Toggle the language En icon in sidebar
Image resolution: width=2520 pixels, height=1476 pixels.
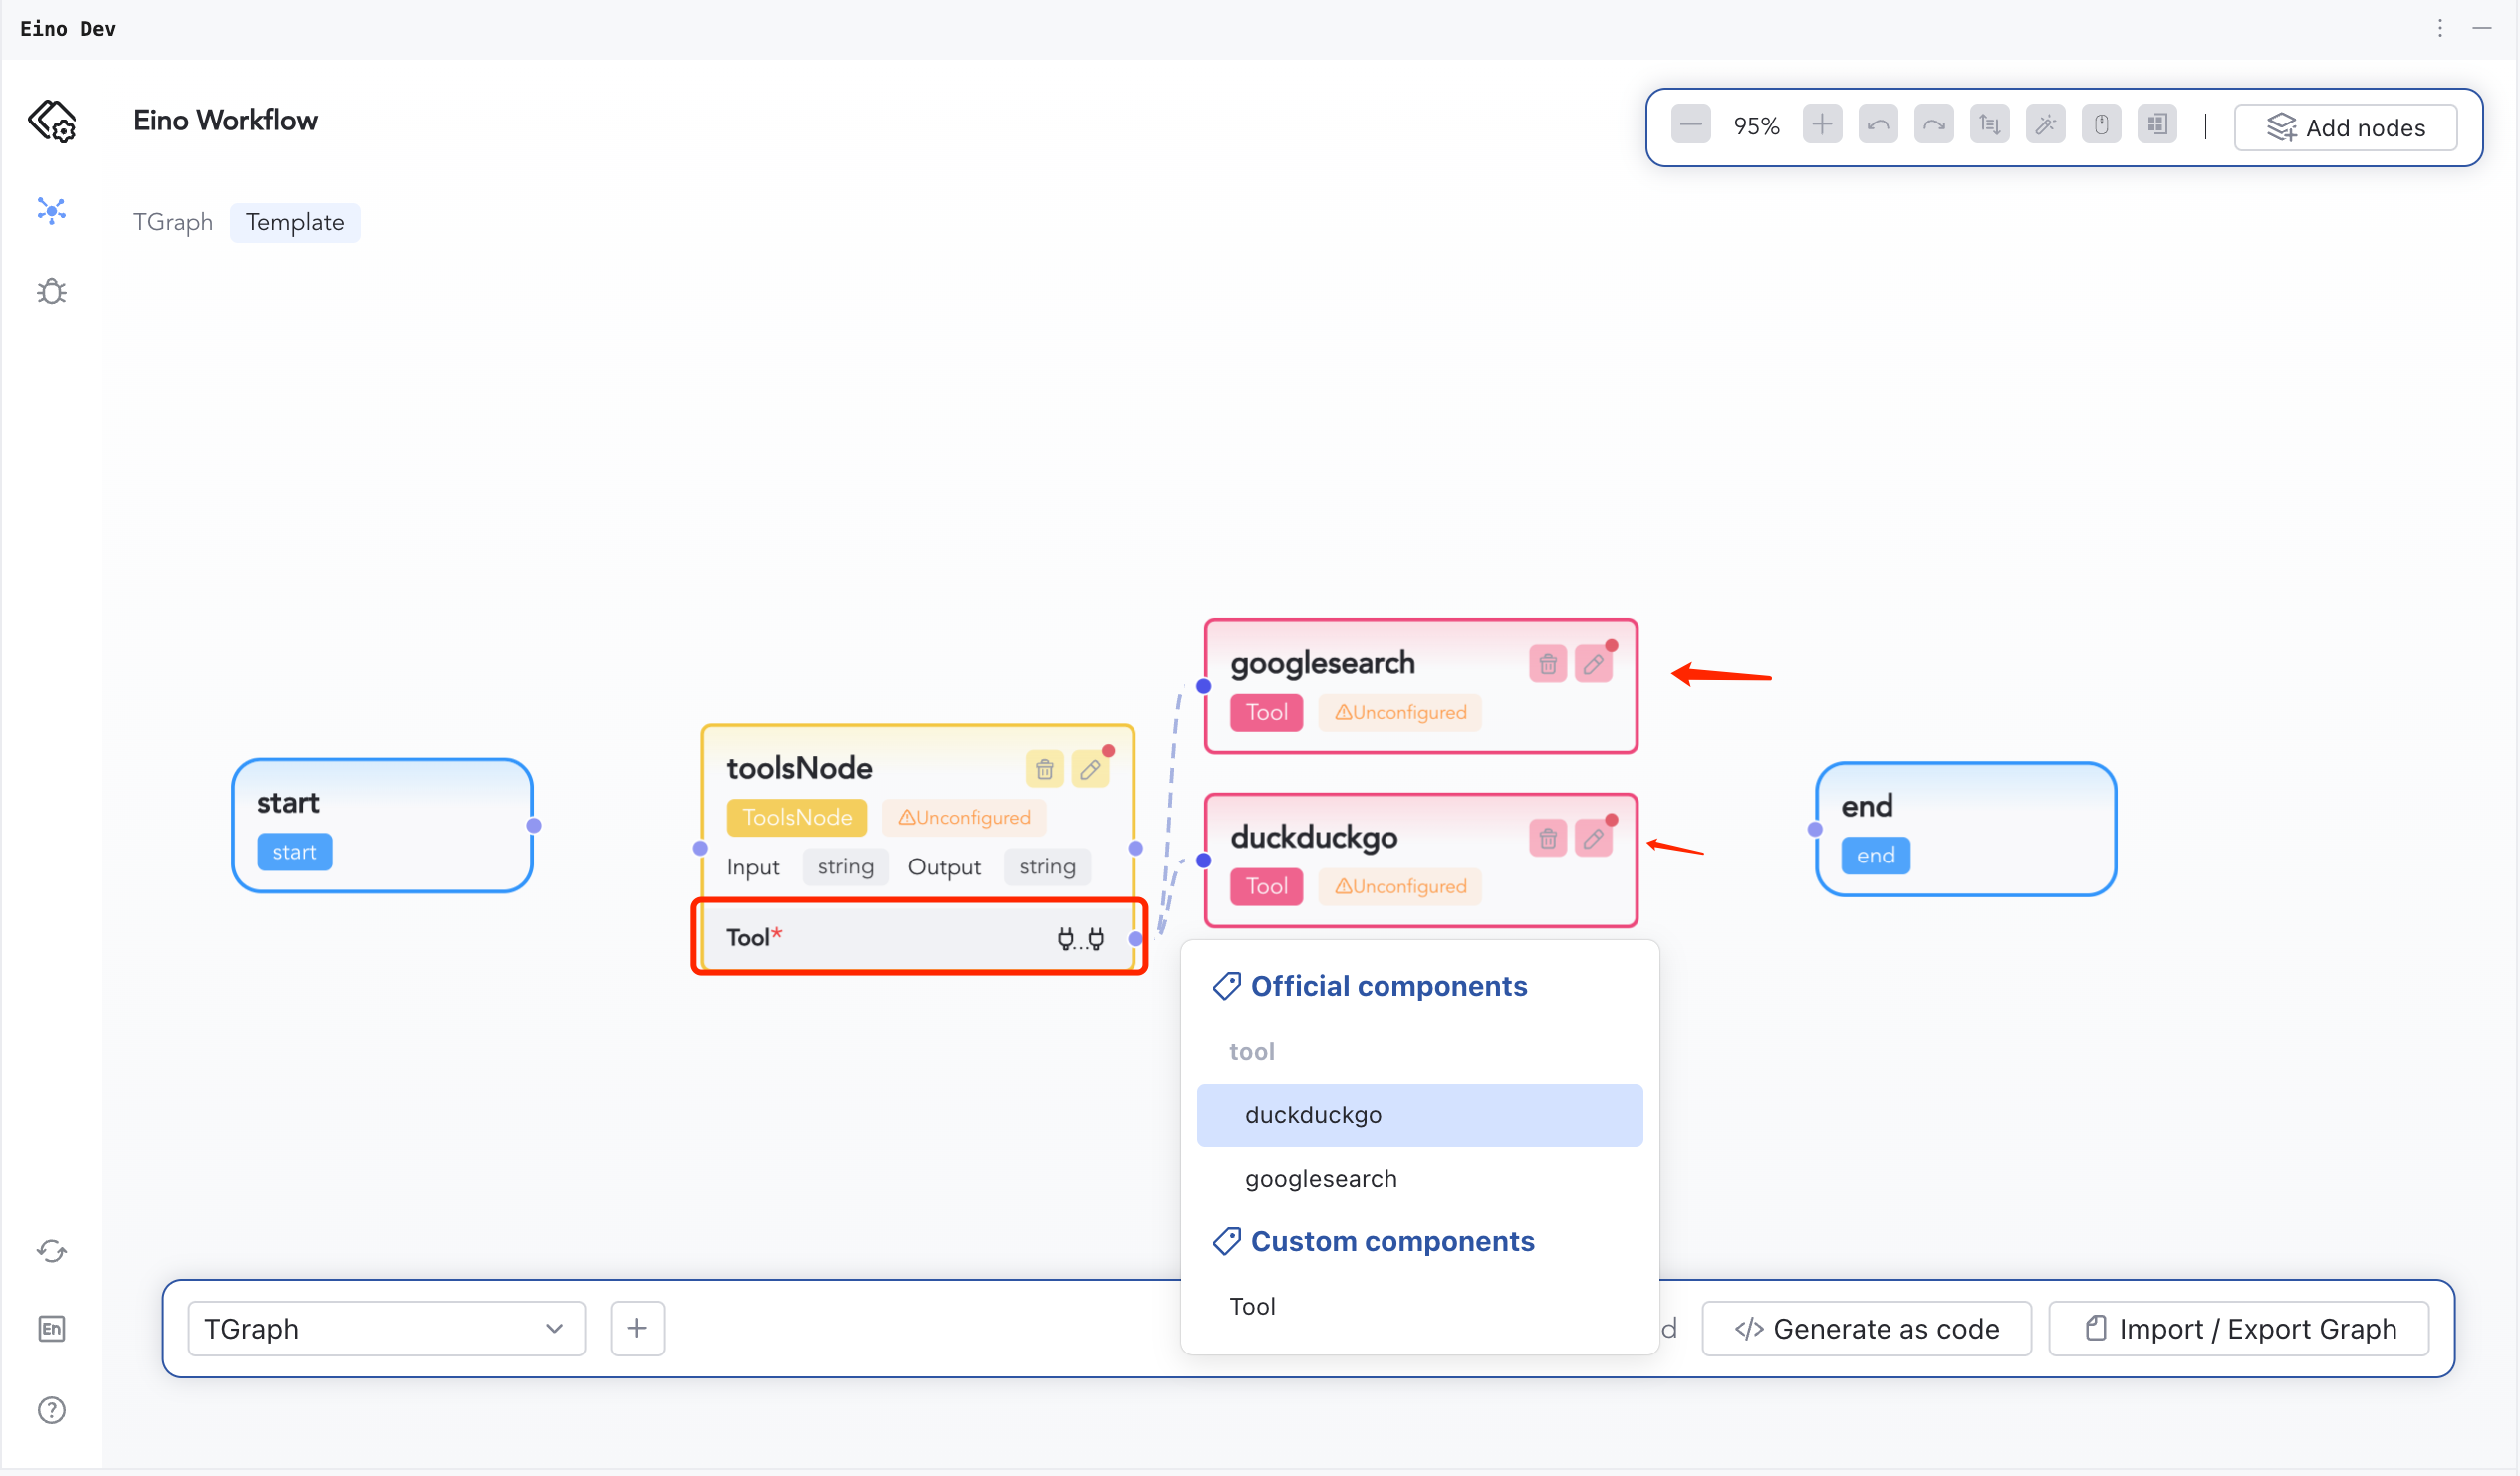(52, 1328)
